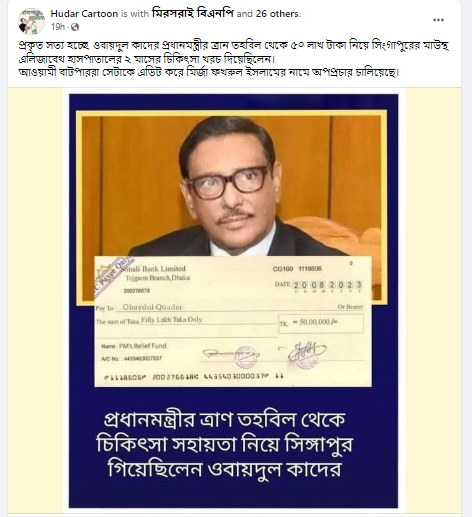Open the Hudar Cartoon profile picture
472x517 pixels.
tap(31, 21)
